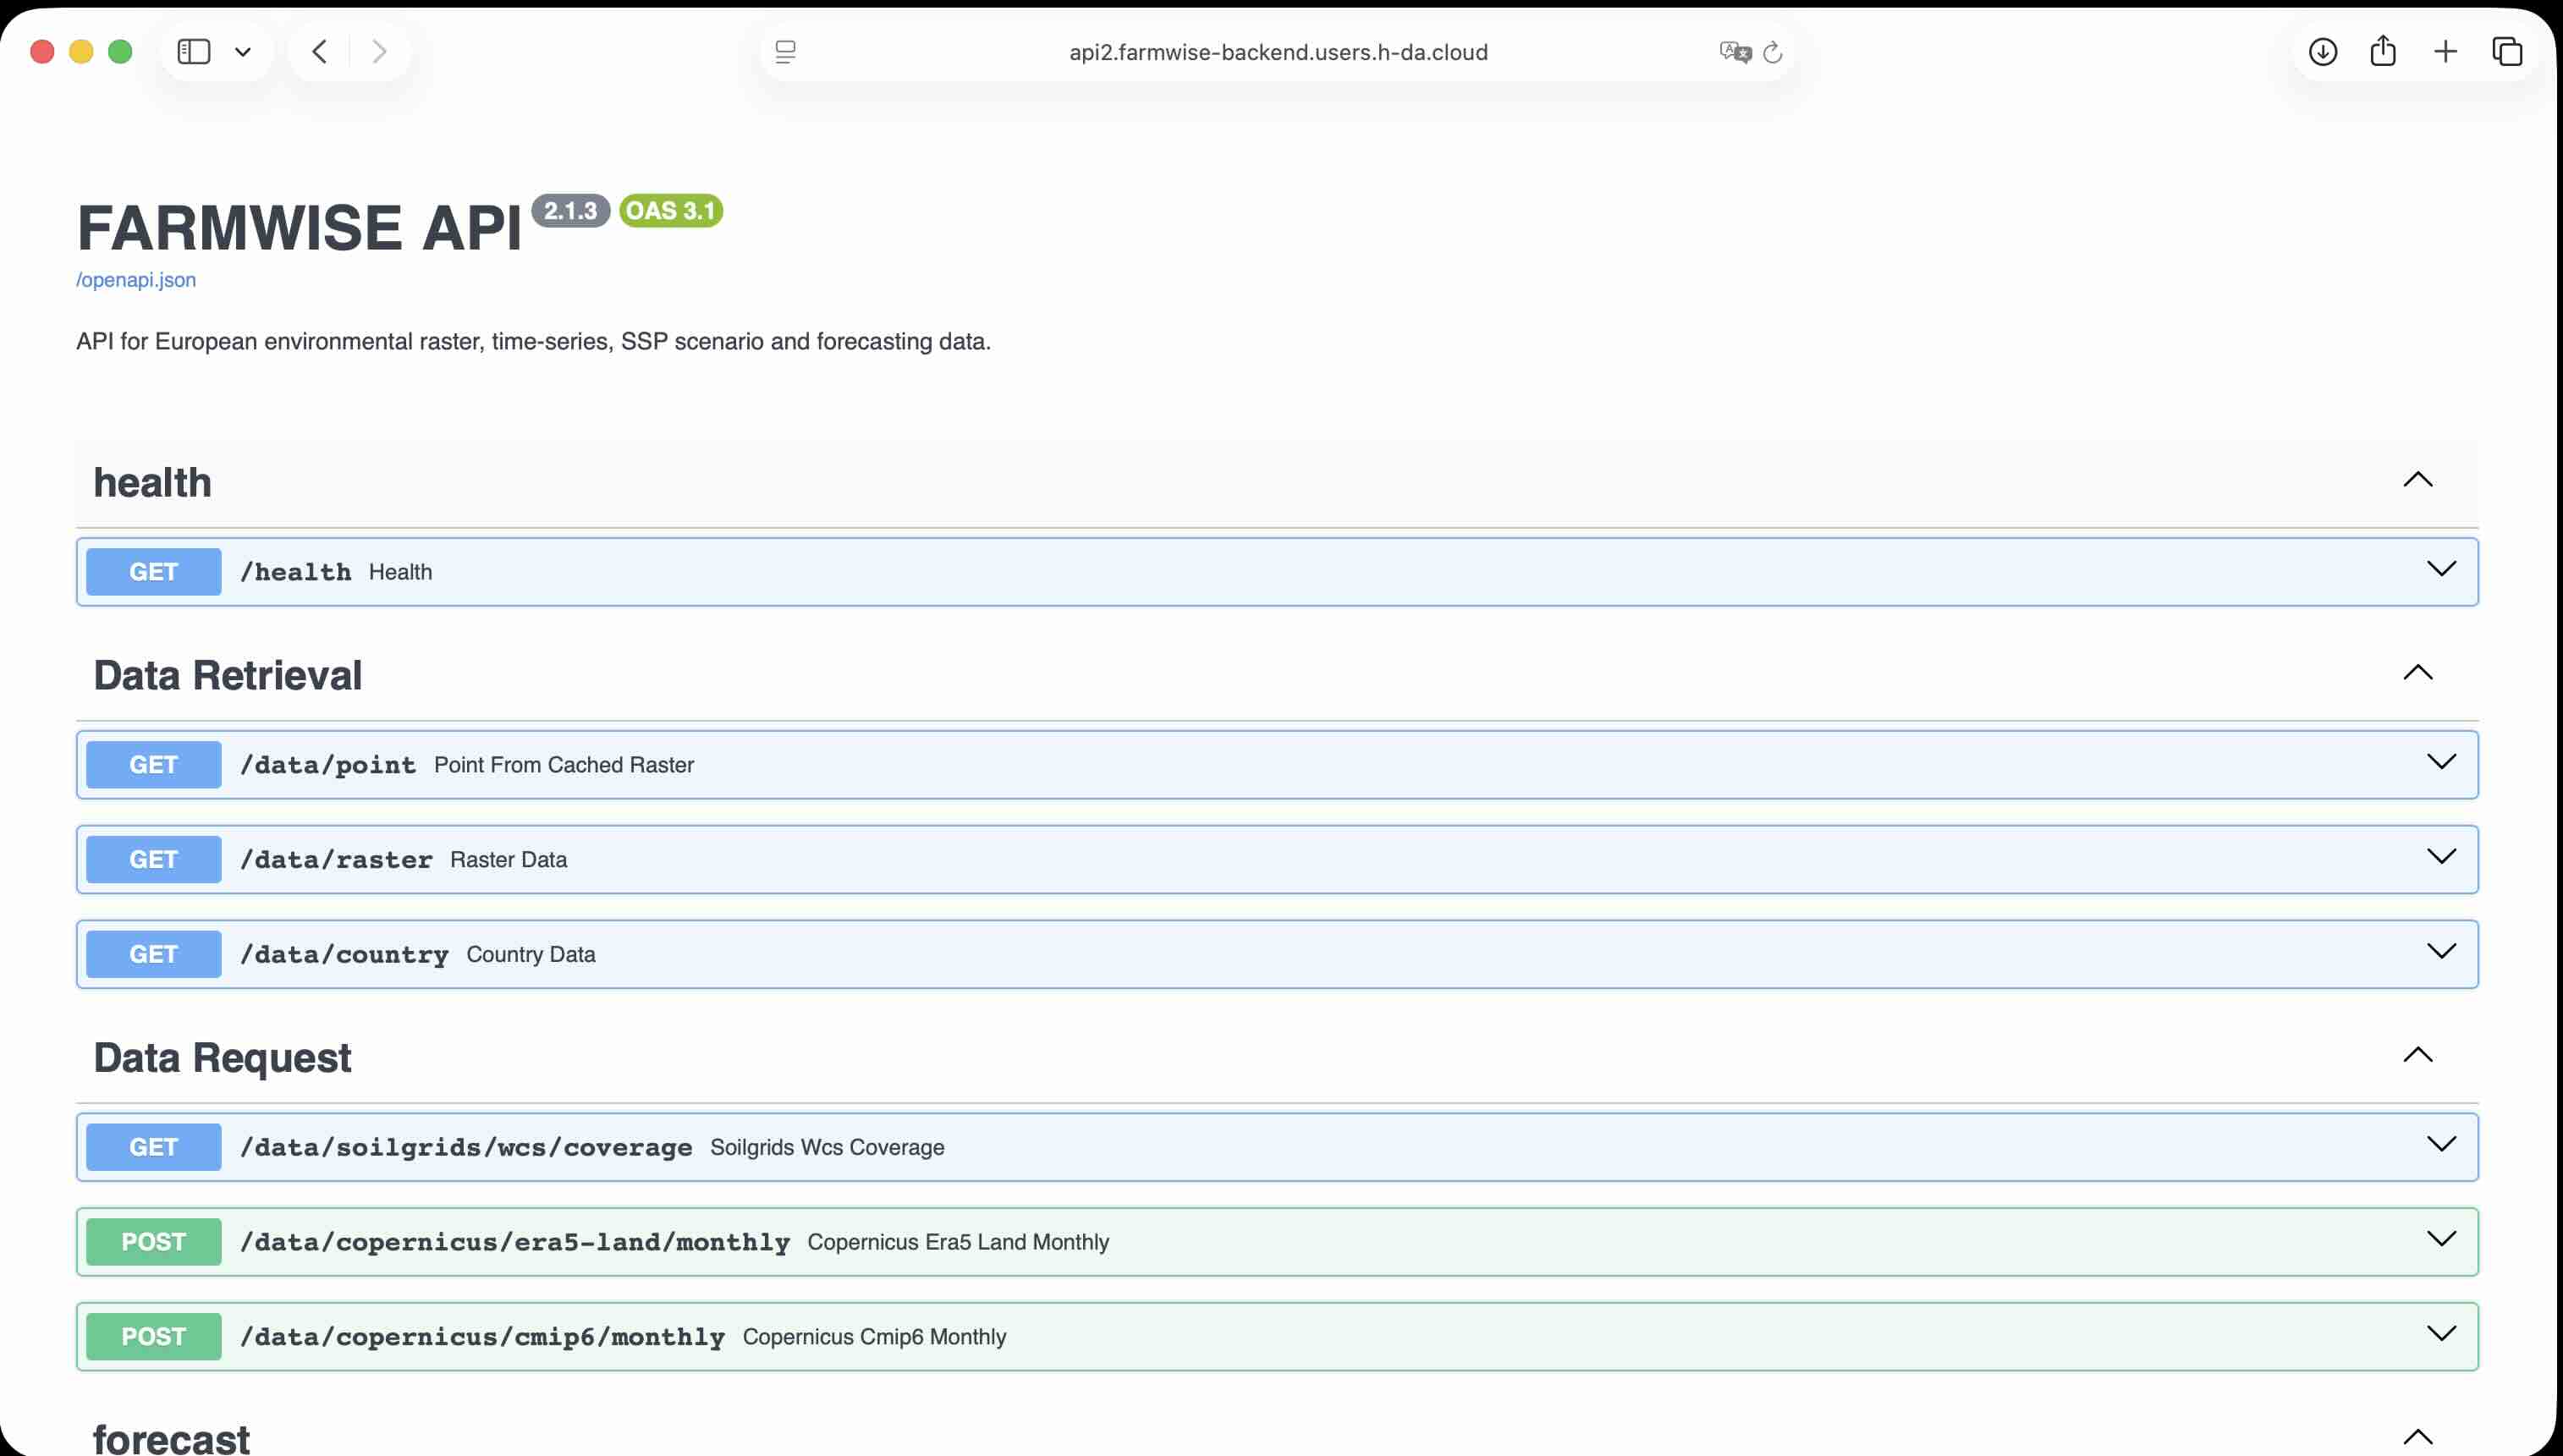2563x1456 pixels.
Task: Select the /data/point path text
Action: click(328, 765)
